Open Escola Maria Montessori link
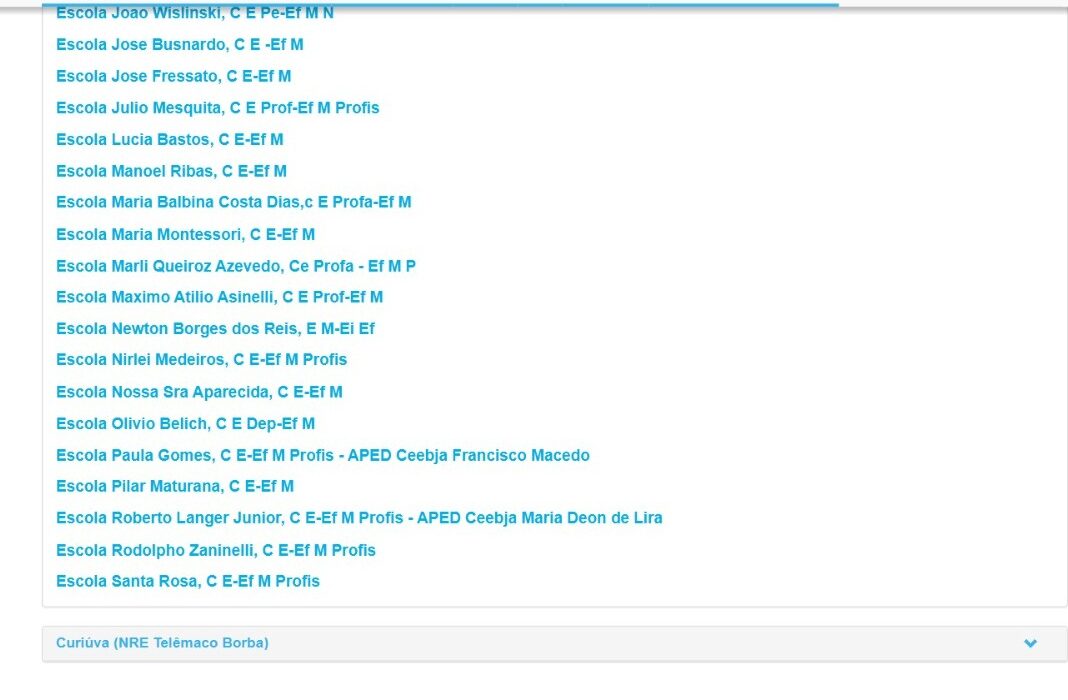The image size is (1068, 700). tap(185, 235)
